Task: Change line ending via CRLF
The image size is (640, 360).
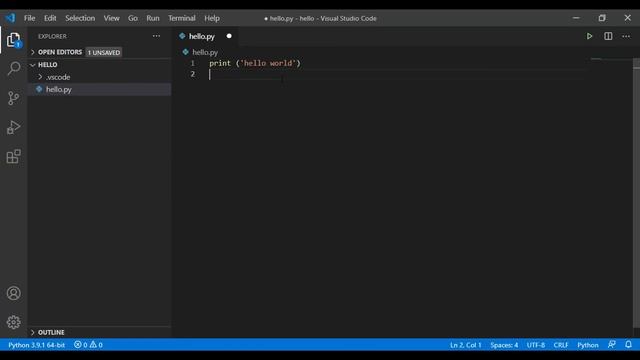Action: coord(561,345)
